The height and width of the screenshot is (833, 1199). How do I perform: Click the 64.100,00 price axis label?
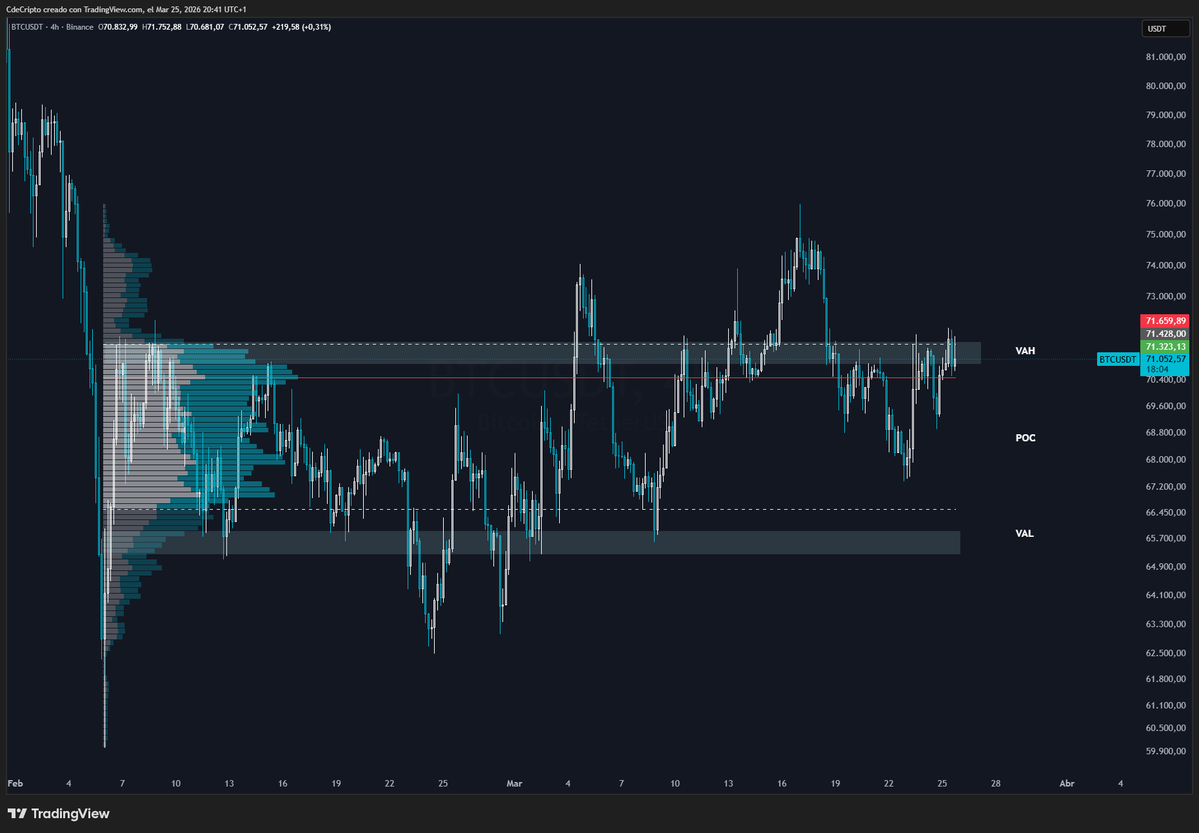click(1165, 594)
